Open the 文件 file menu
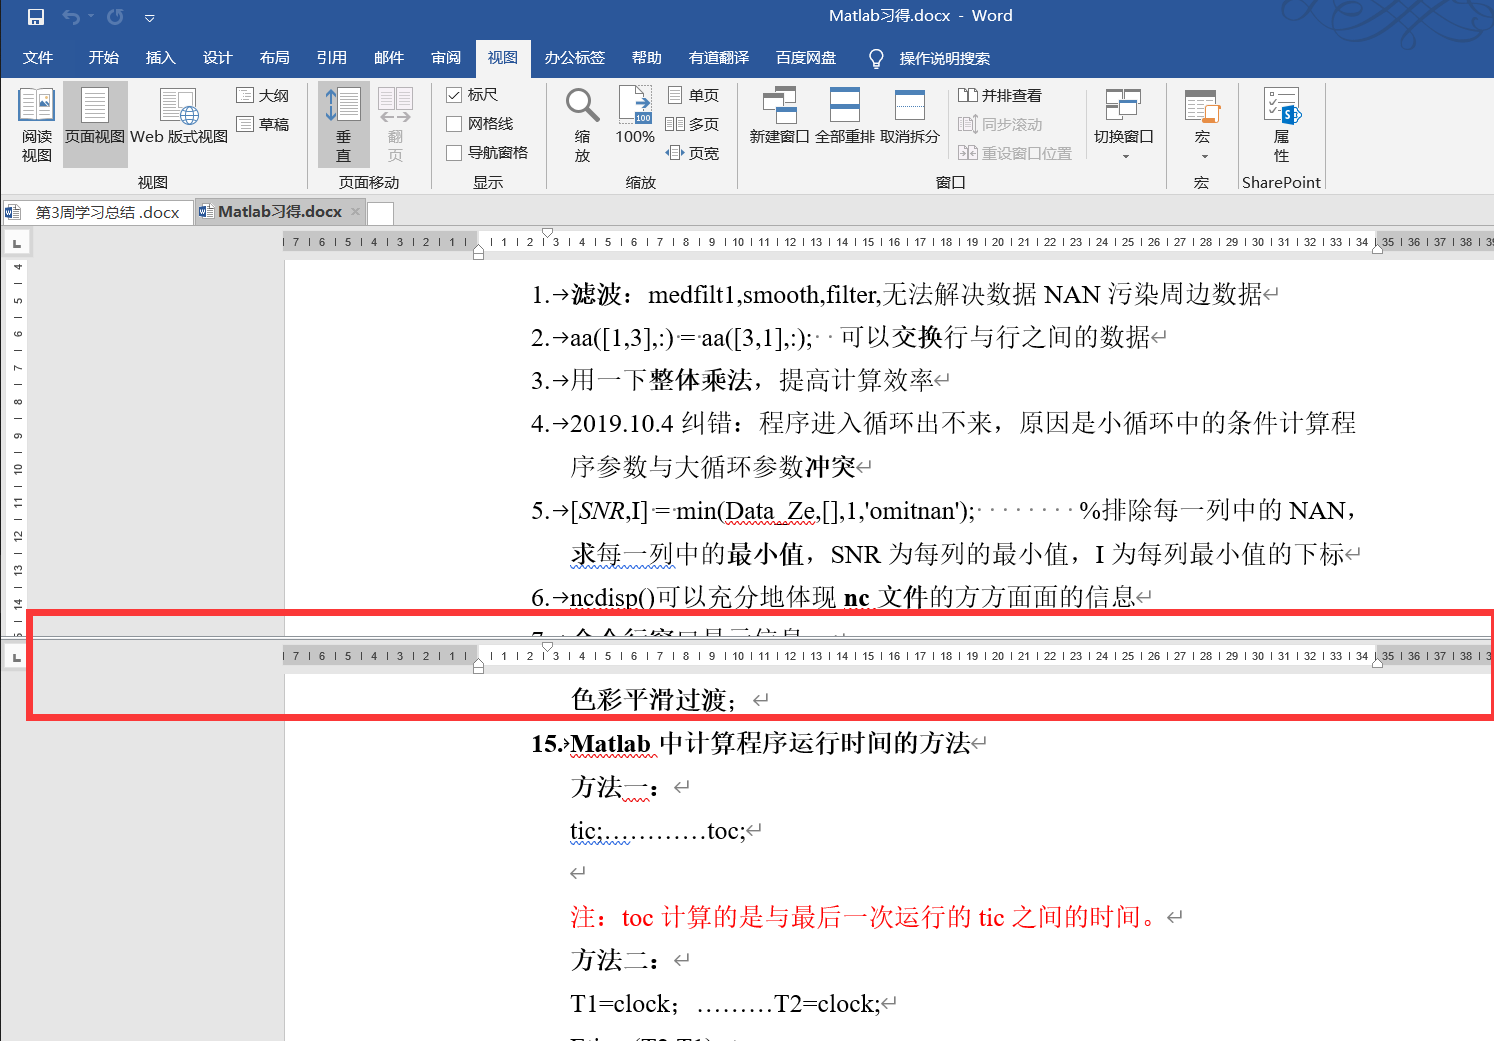 click(38, 58)
